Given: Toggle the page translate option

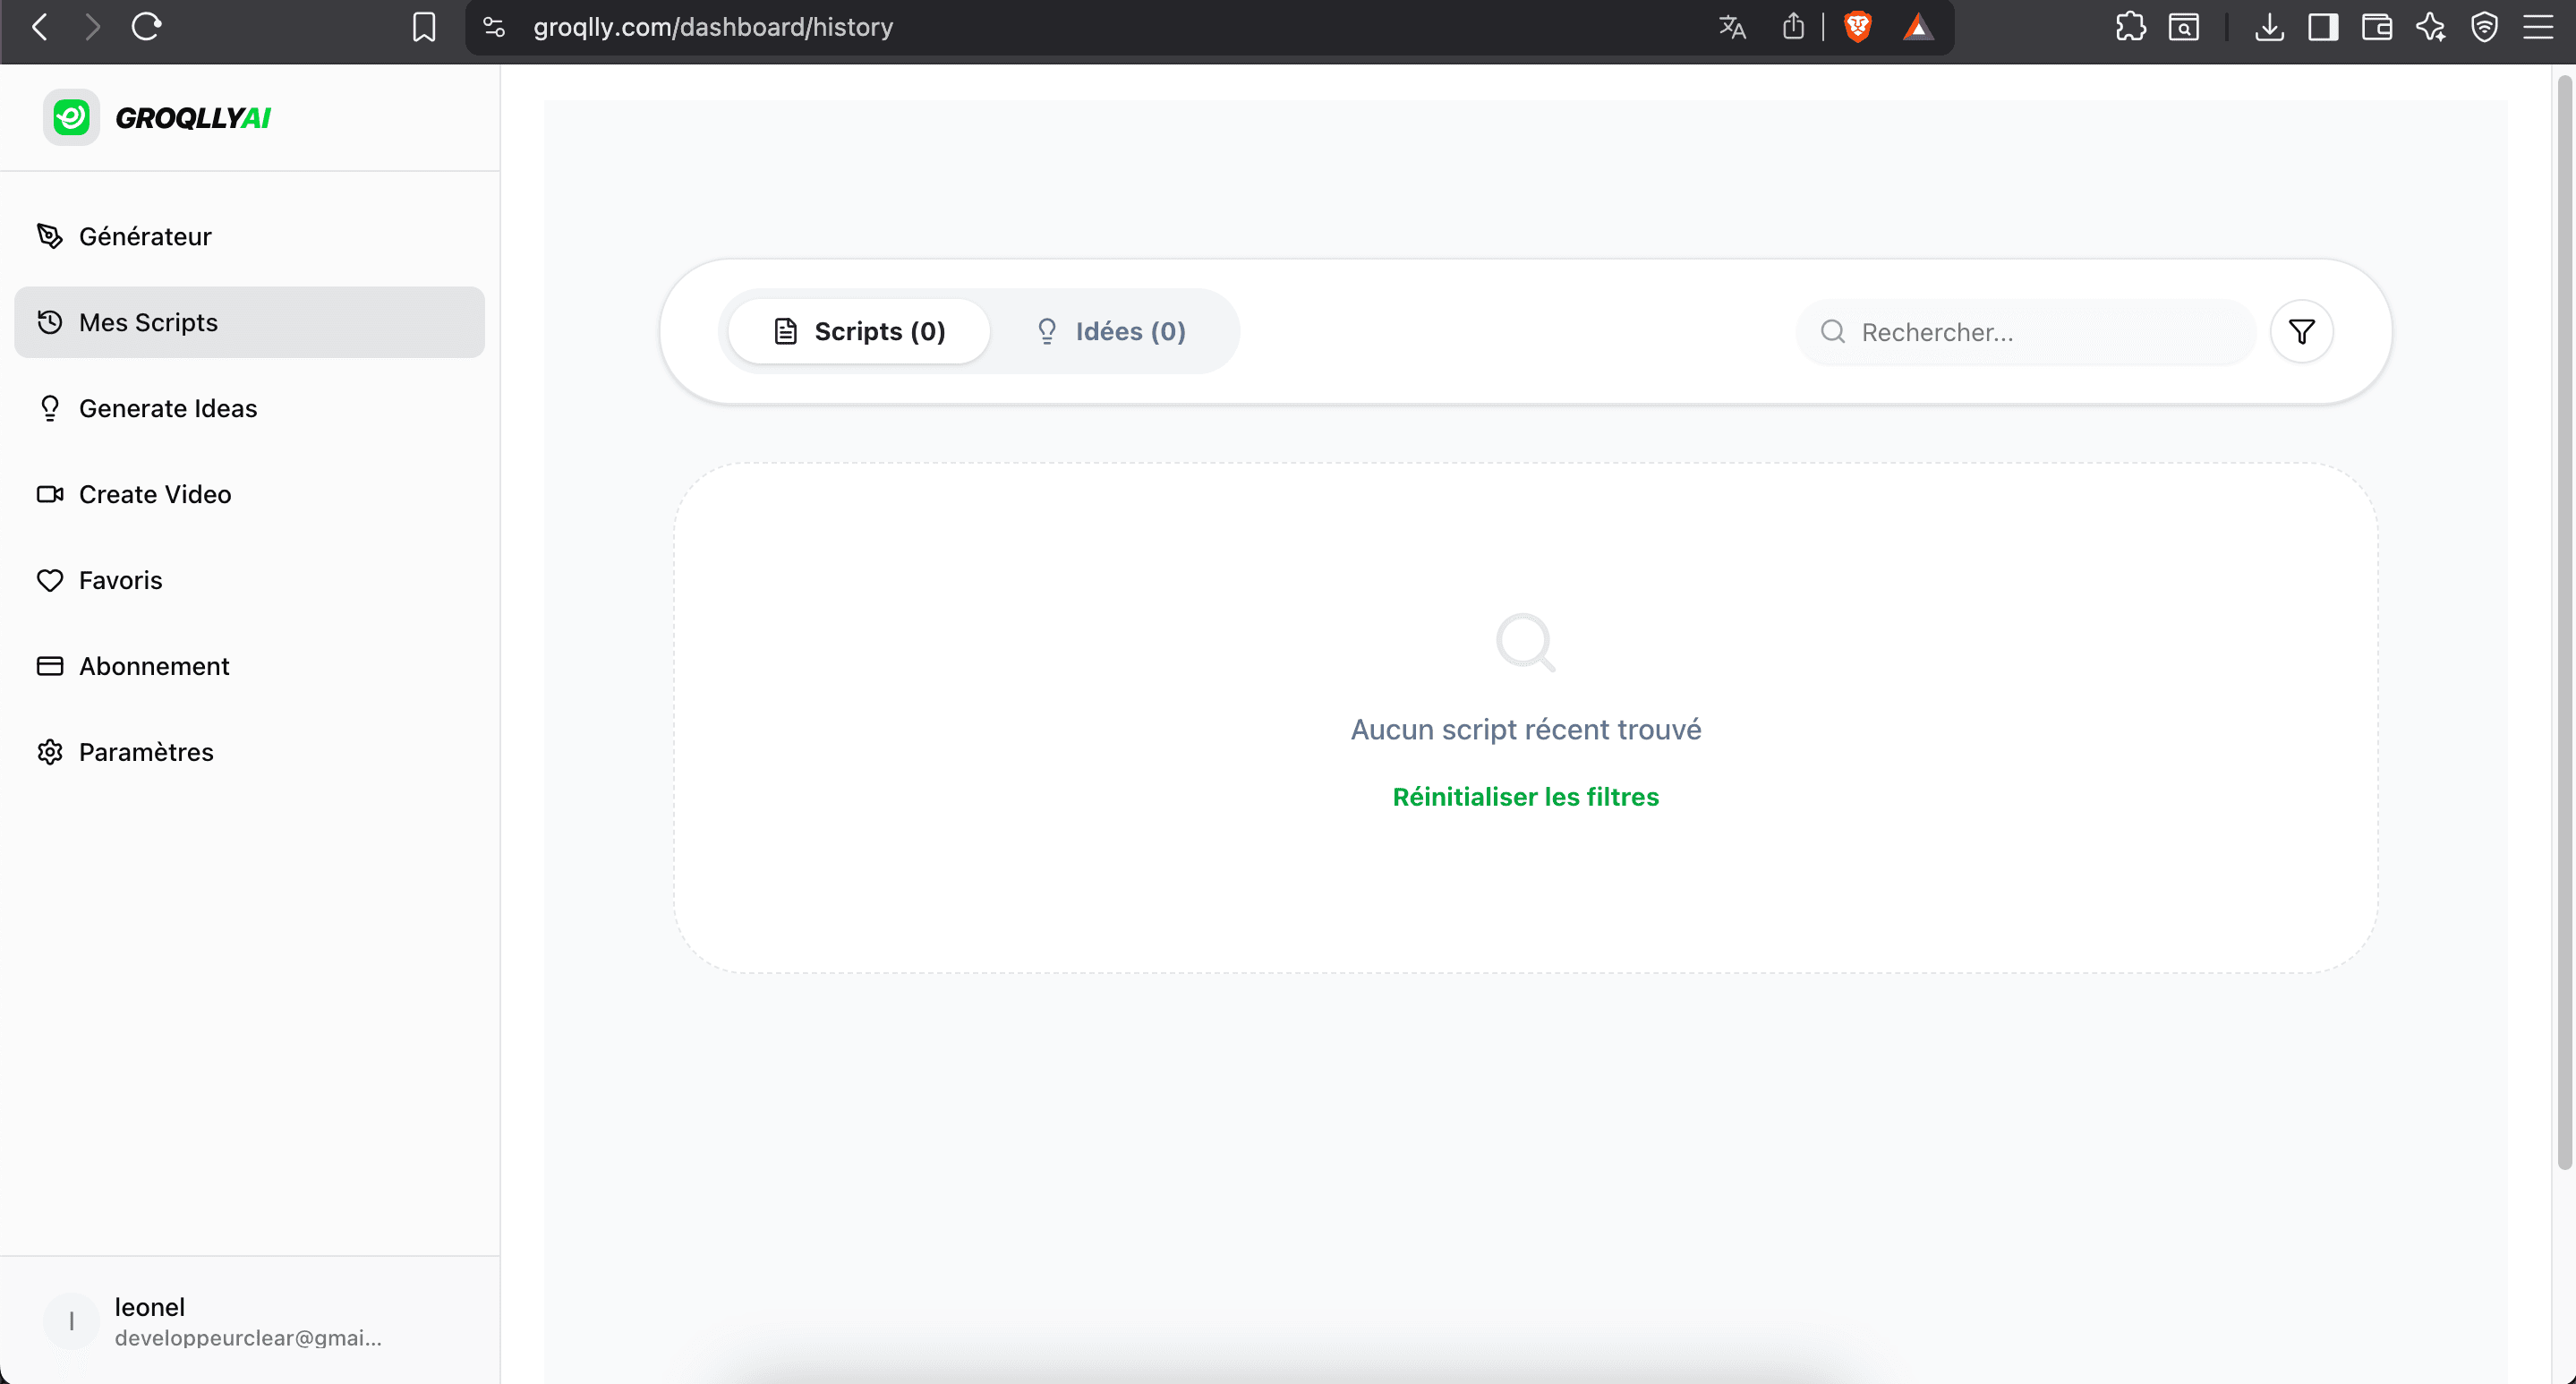Looking at the screenshot, I should [1731, 27].
